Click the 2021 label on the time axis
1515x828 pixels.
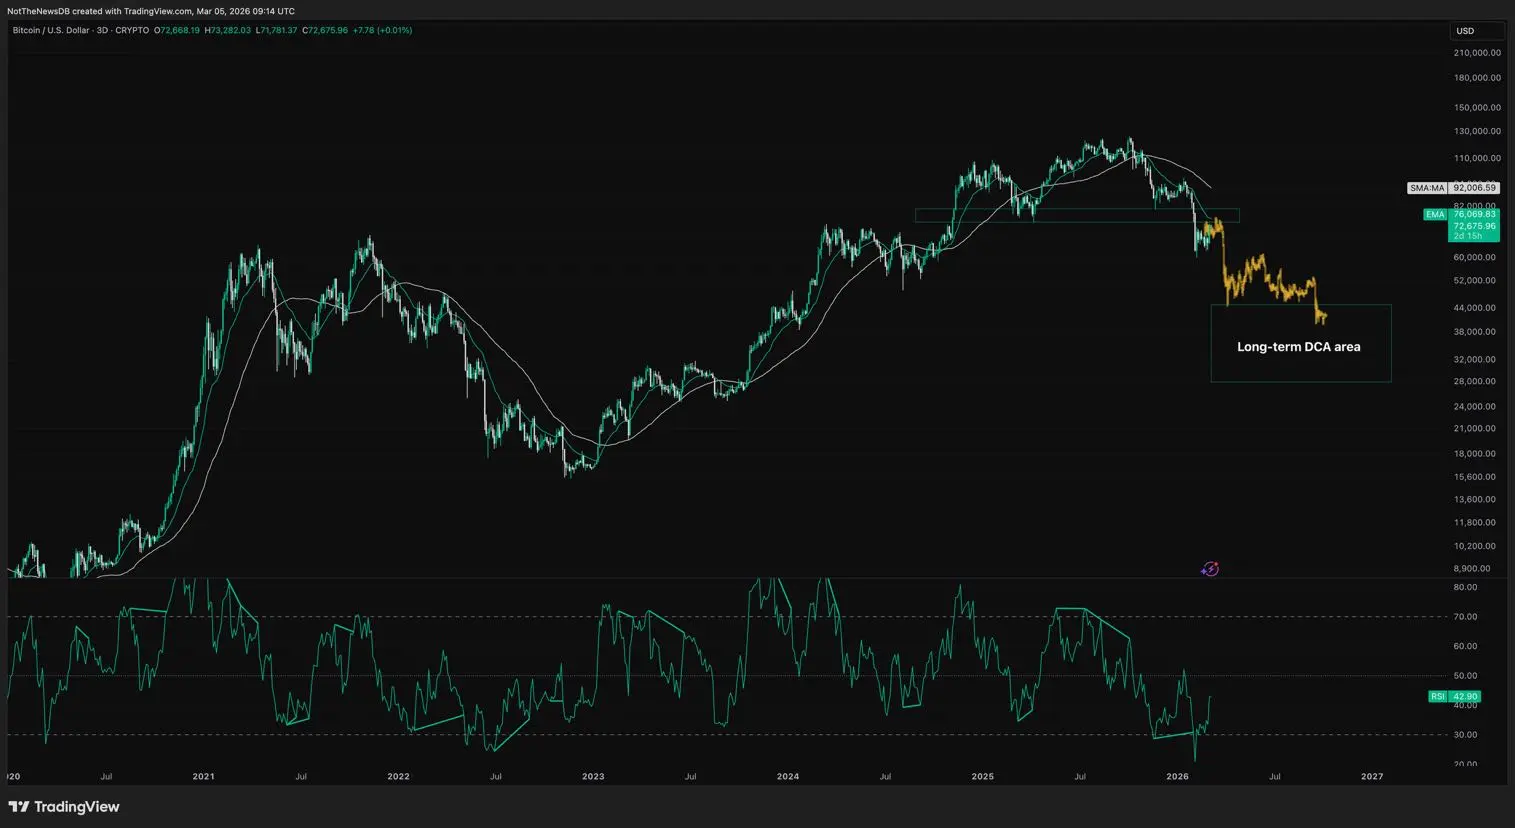(203, 776)
